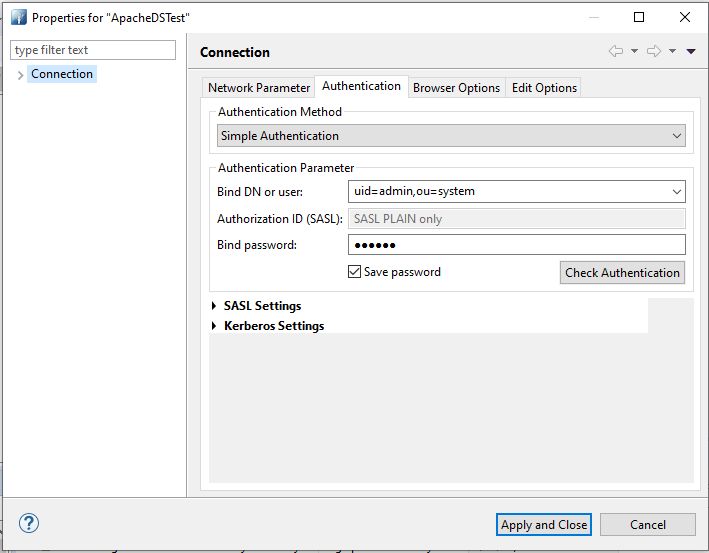Open the Bind DN or user combo box
Image resolution: width=709 pixels, height=553 pixels.
(517, 192)
